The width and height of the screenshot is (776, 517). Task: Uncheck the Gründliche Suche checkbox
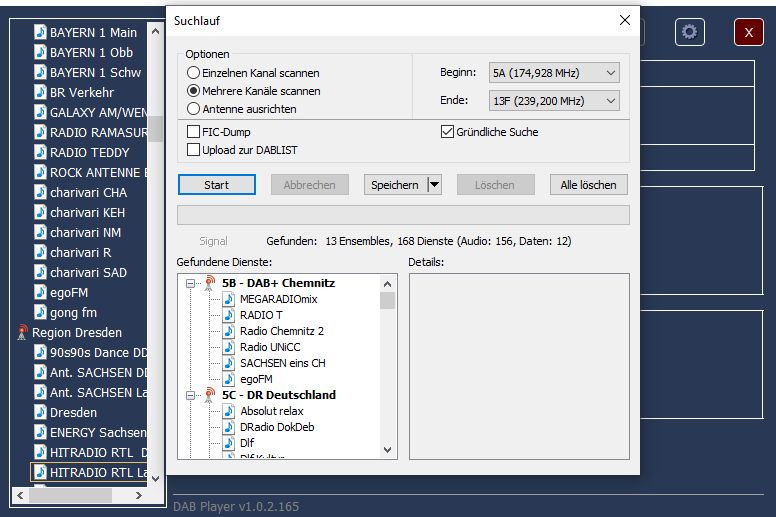447,132
